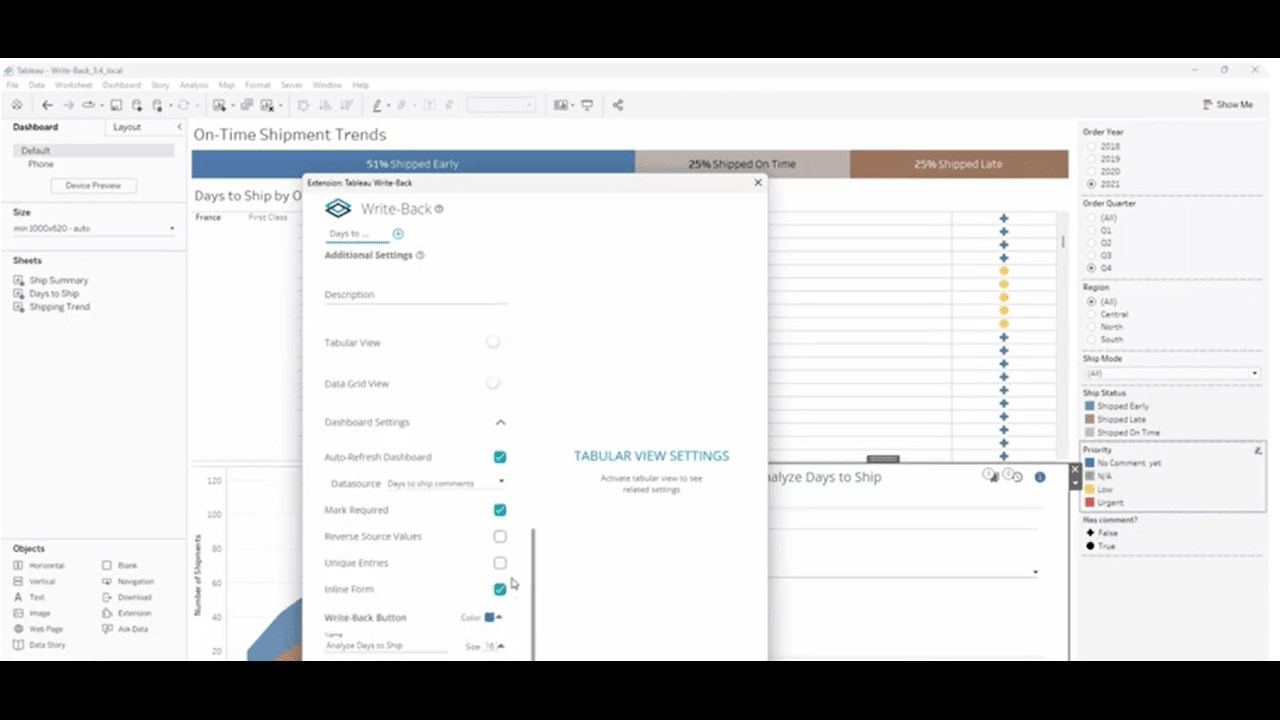
Task: Uncheck Auto-Refresh Dashboard checkbox
Action: [x=500, y=457]
